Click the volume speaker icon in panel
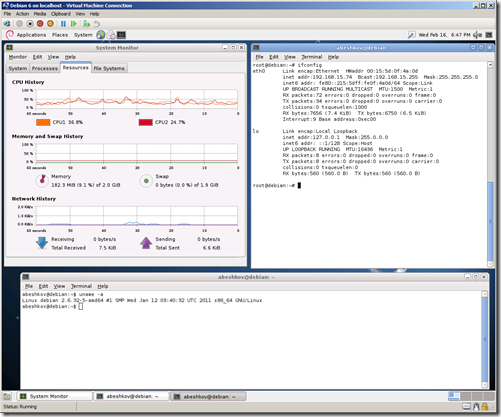Screen dimensions: 501x417 pyautogui.click(x=478, y=35)
